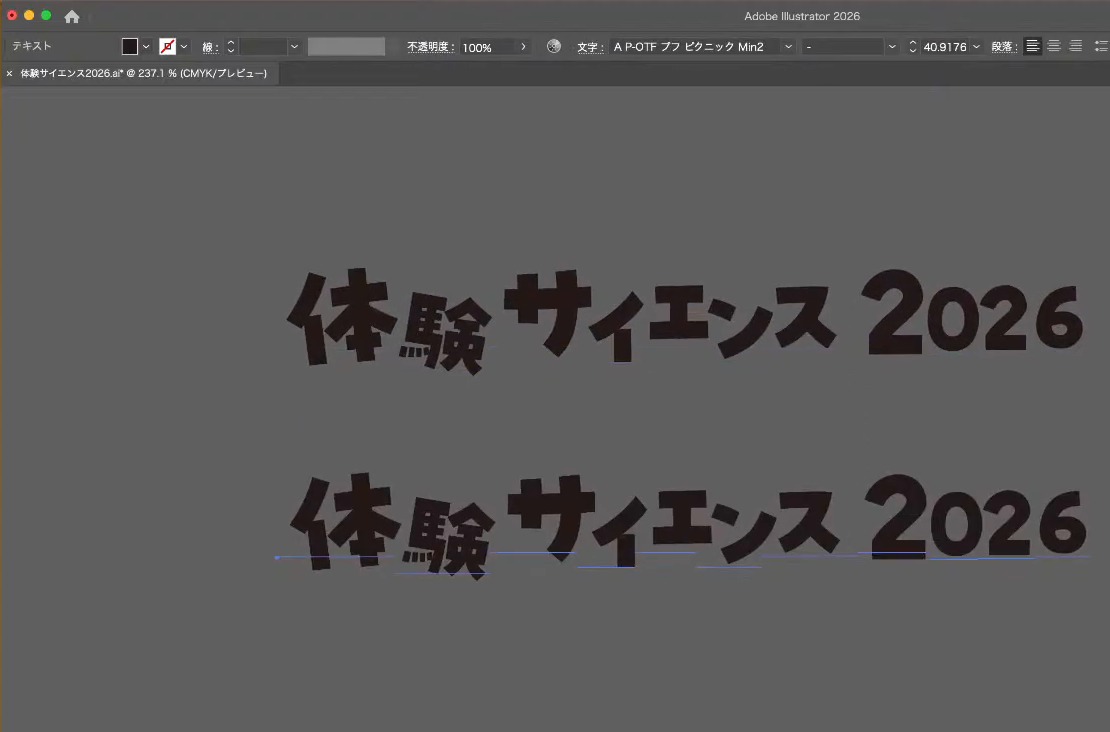The image size is (1110, 732).
Task: Expand the opacity slider arrow
Action: click(x=524, y=47)
